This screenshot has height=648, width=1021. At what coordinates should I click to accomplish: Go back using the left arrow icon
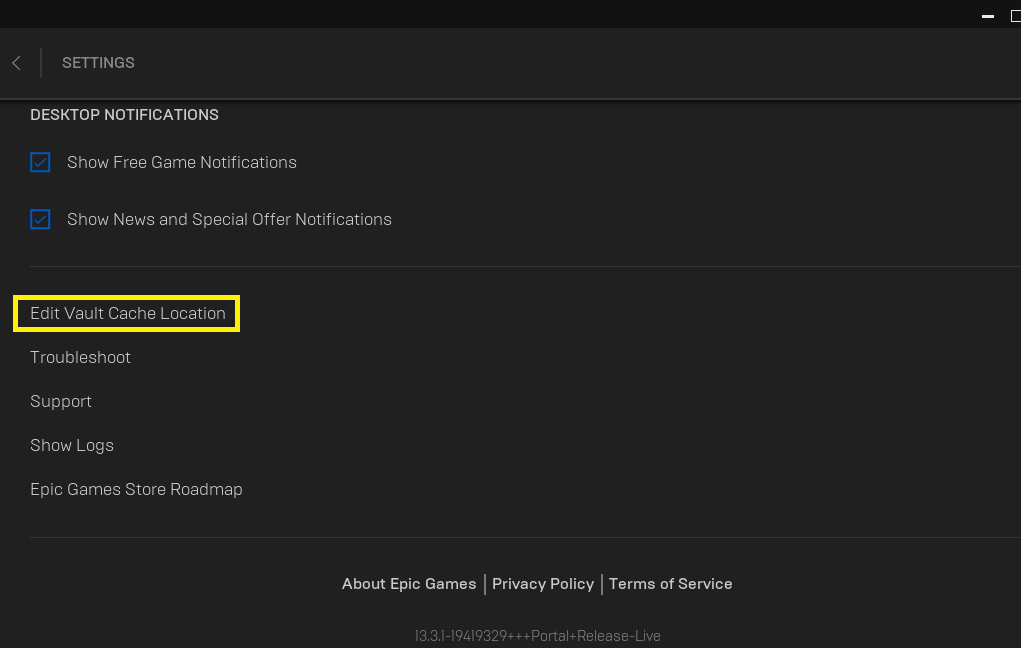point(16,63)
